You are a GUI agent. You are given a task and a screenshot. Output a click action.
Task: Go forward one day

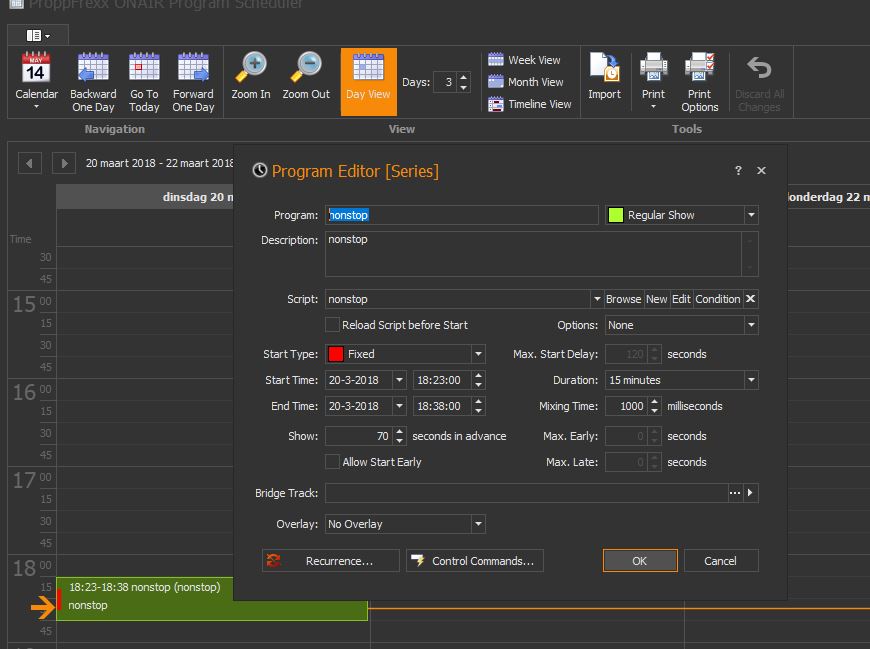pyautogui.click(x=193, y=82)
